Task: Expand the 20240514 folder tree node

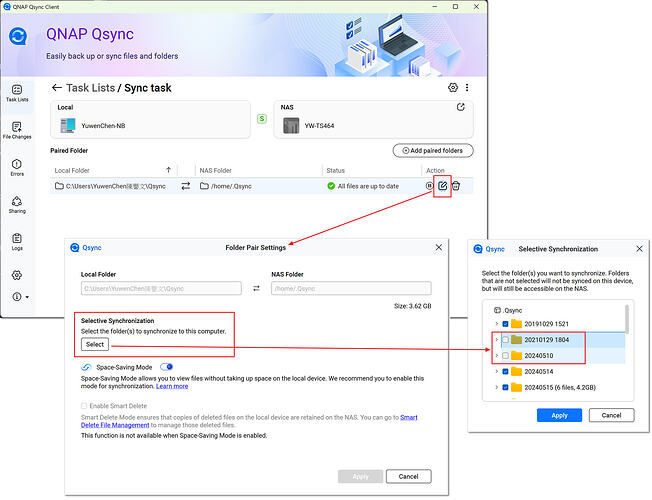Action: (x=496, y=370)
